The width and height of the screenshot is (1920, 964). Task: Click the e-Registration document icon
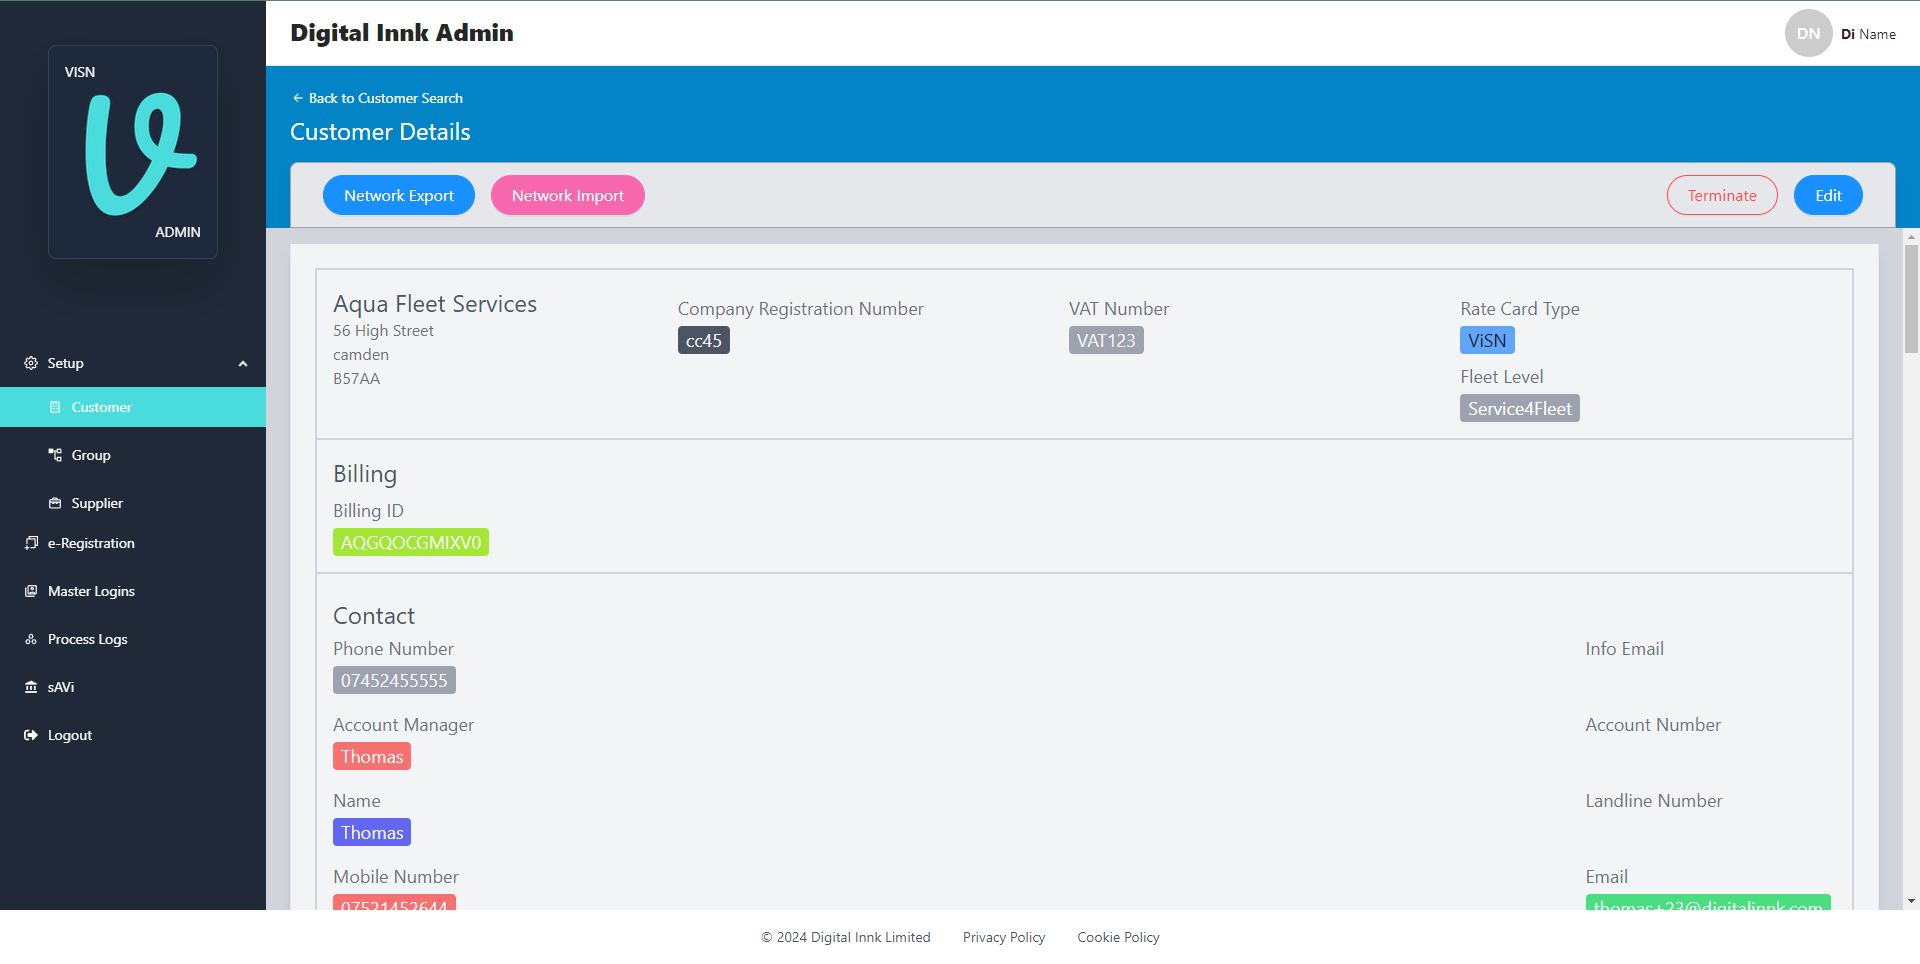pos(31,543)
